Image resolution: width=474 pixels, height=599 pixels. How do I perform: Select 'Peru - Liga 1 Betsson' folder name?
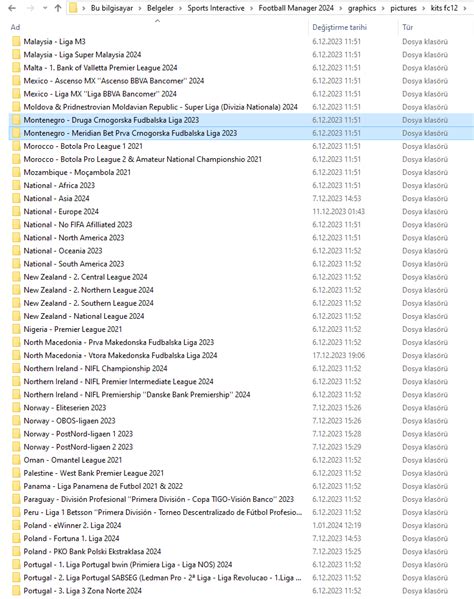tap(163, 512)
